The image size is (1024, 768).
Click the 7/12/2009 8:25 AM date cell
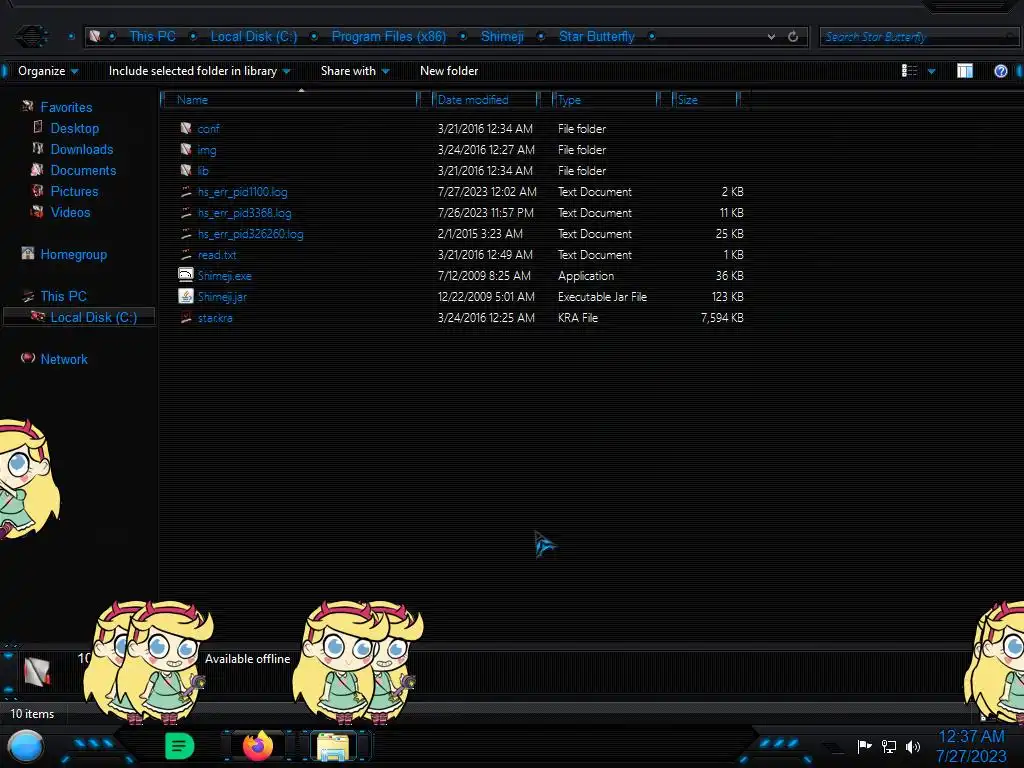pos(484,276)
